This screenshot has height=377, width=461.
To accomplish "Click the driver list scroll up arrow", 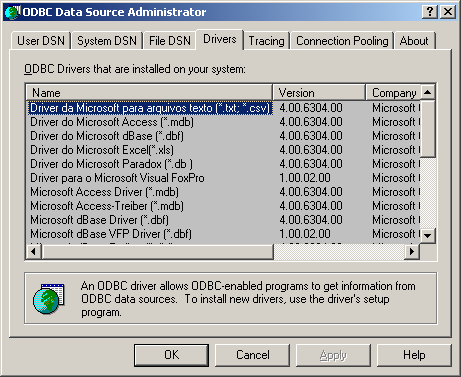I will click(428, 92).
